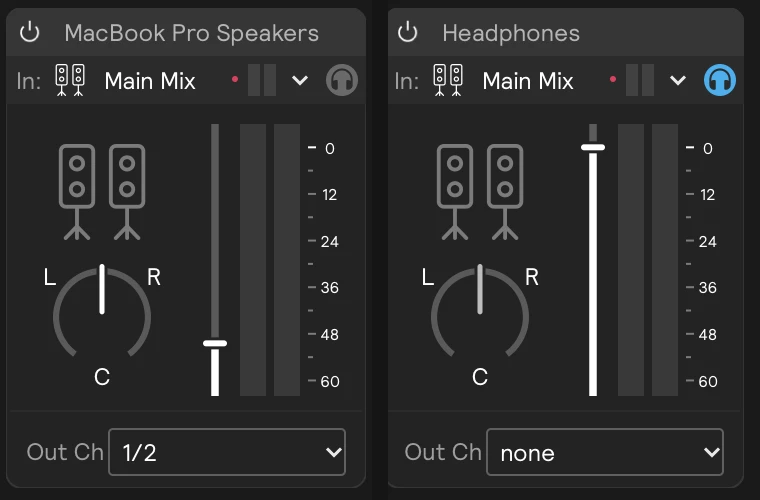This screenshot has width=760, height=500.
Task: Click mini level meter in Headphones input row
Action: coord(640,80)
